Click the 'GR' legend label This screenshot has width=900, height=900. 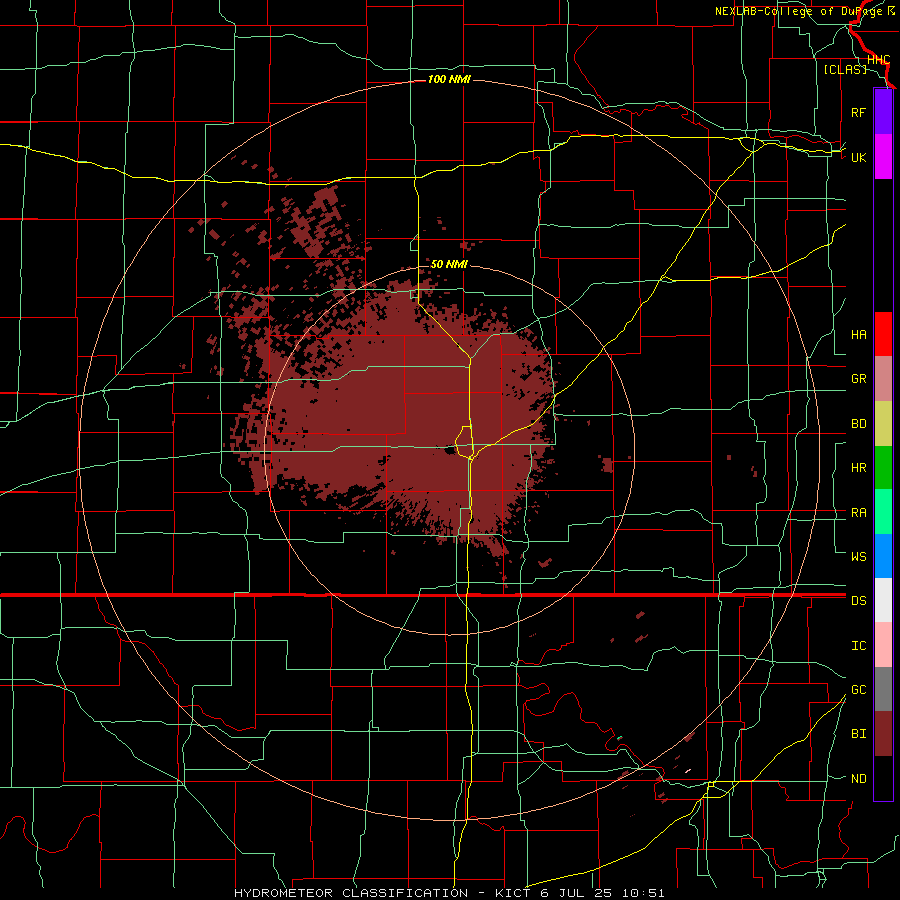coord(858,379)
